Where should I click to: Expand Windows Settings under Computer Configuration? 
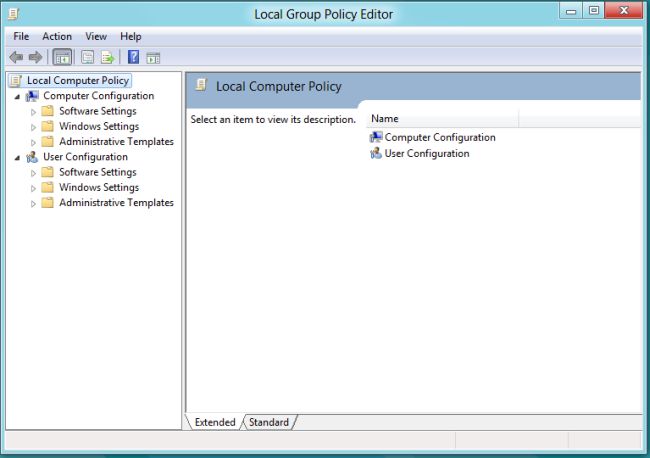33,127
